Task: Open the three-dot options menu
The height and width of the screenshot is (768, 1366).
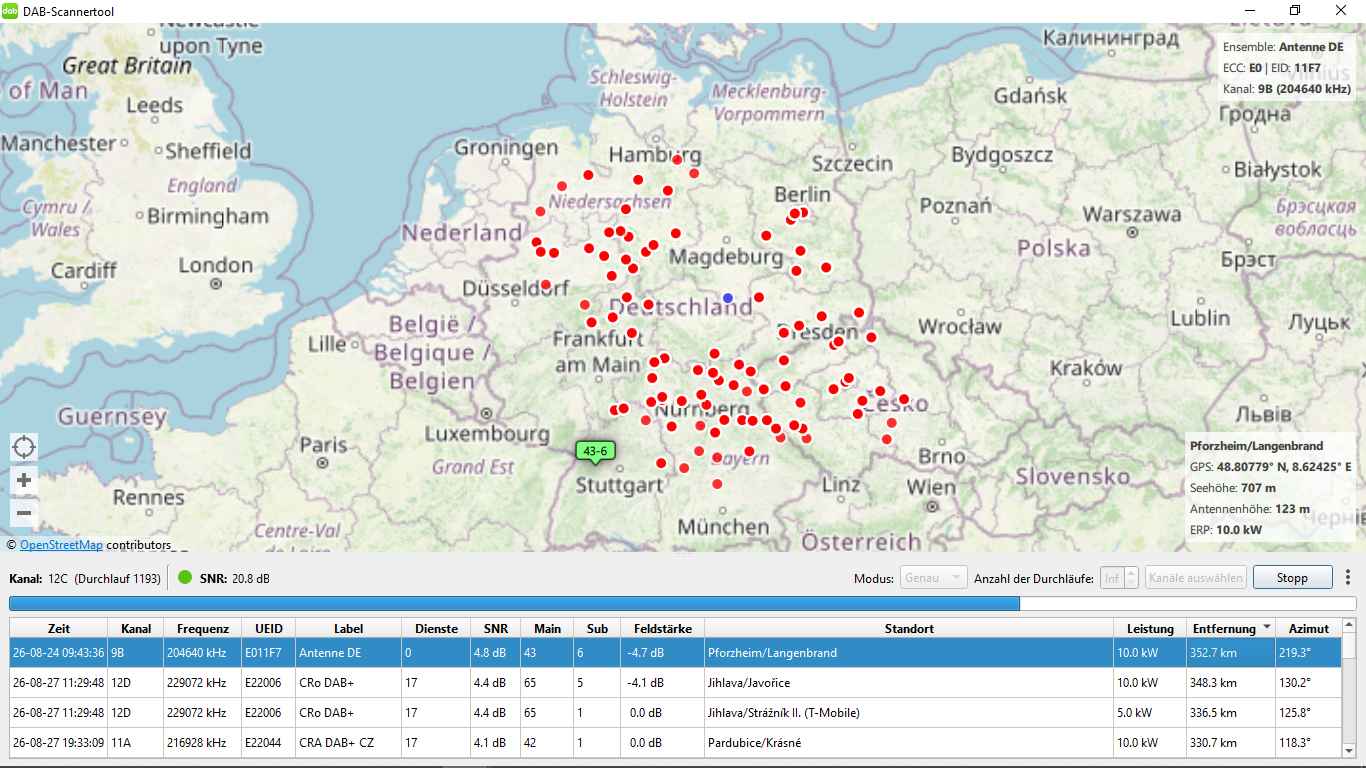Action: 1348,578
